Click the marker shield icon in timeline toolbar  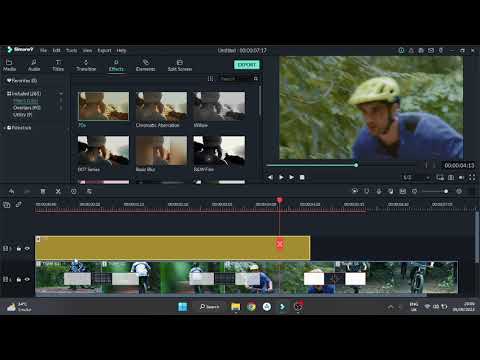(x=367, y=191)
